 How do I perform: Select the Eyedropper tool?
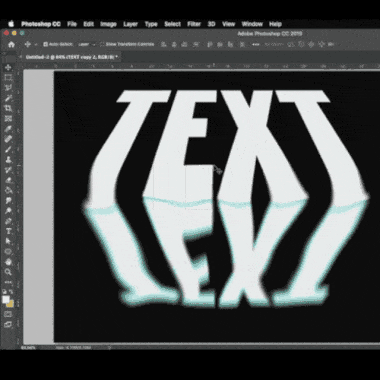[x=9, y=129]
